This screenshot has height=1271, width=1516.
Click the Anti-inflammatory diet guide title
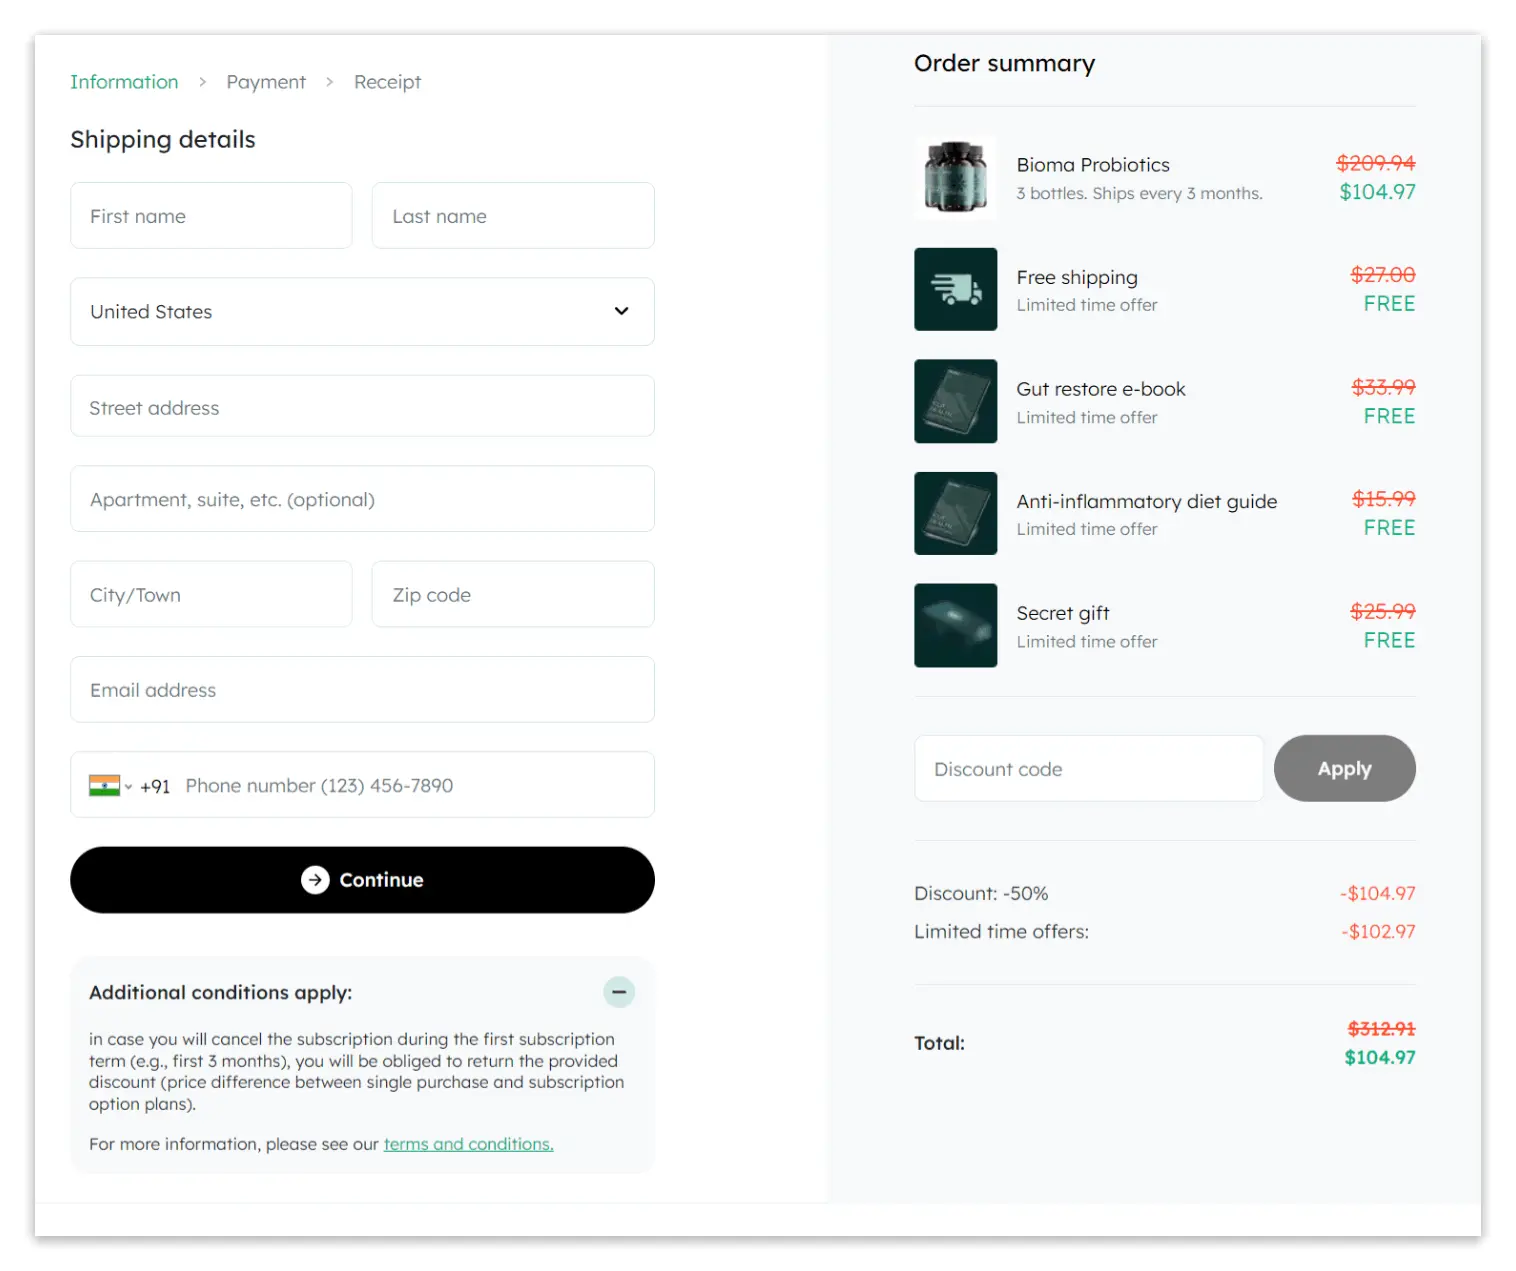(x=1146, y=502)
